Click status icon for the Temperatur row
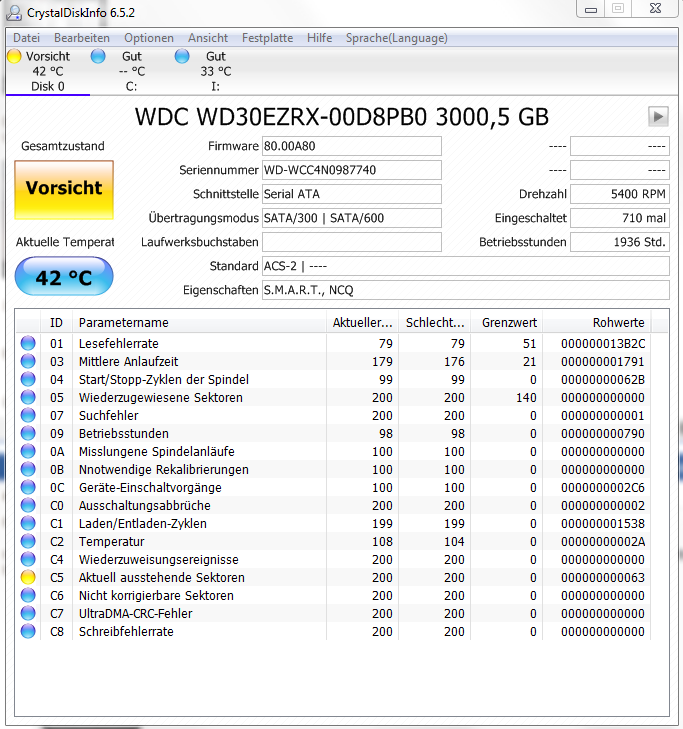This screenshot has height=729, width=683. coord(28,542)
